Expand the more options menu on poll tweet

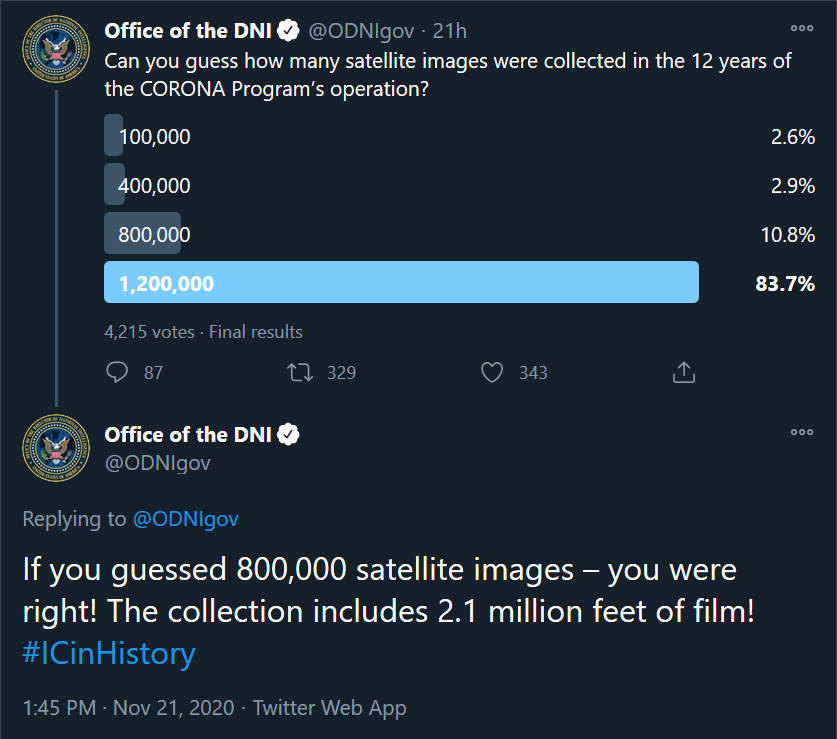click(x=802, y=29)
